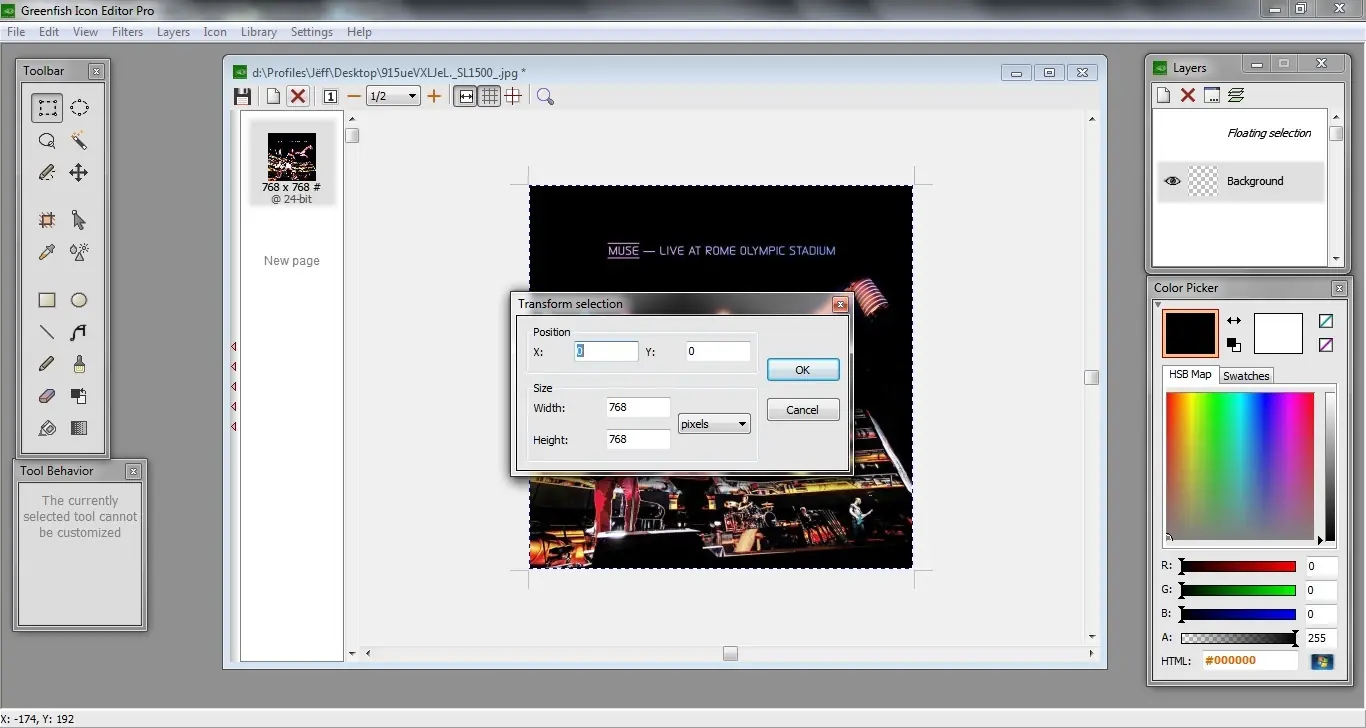Choose the Rectangle shape tool
The height and width of the screenshot is (728, 1366).
(x=47, y=300)
